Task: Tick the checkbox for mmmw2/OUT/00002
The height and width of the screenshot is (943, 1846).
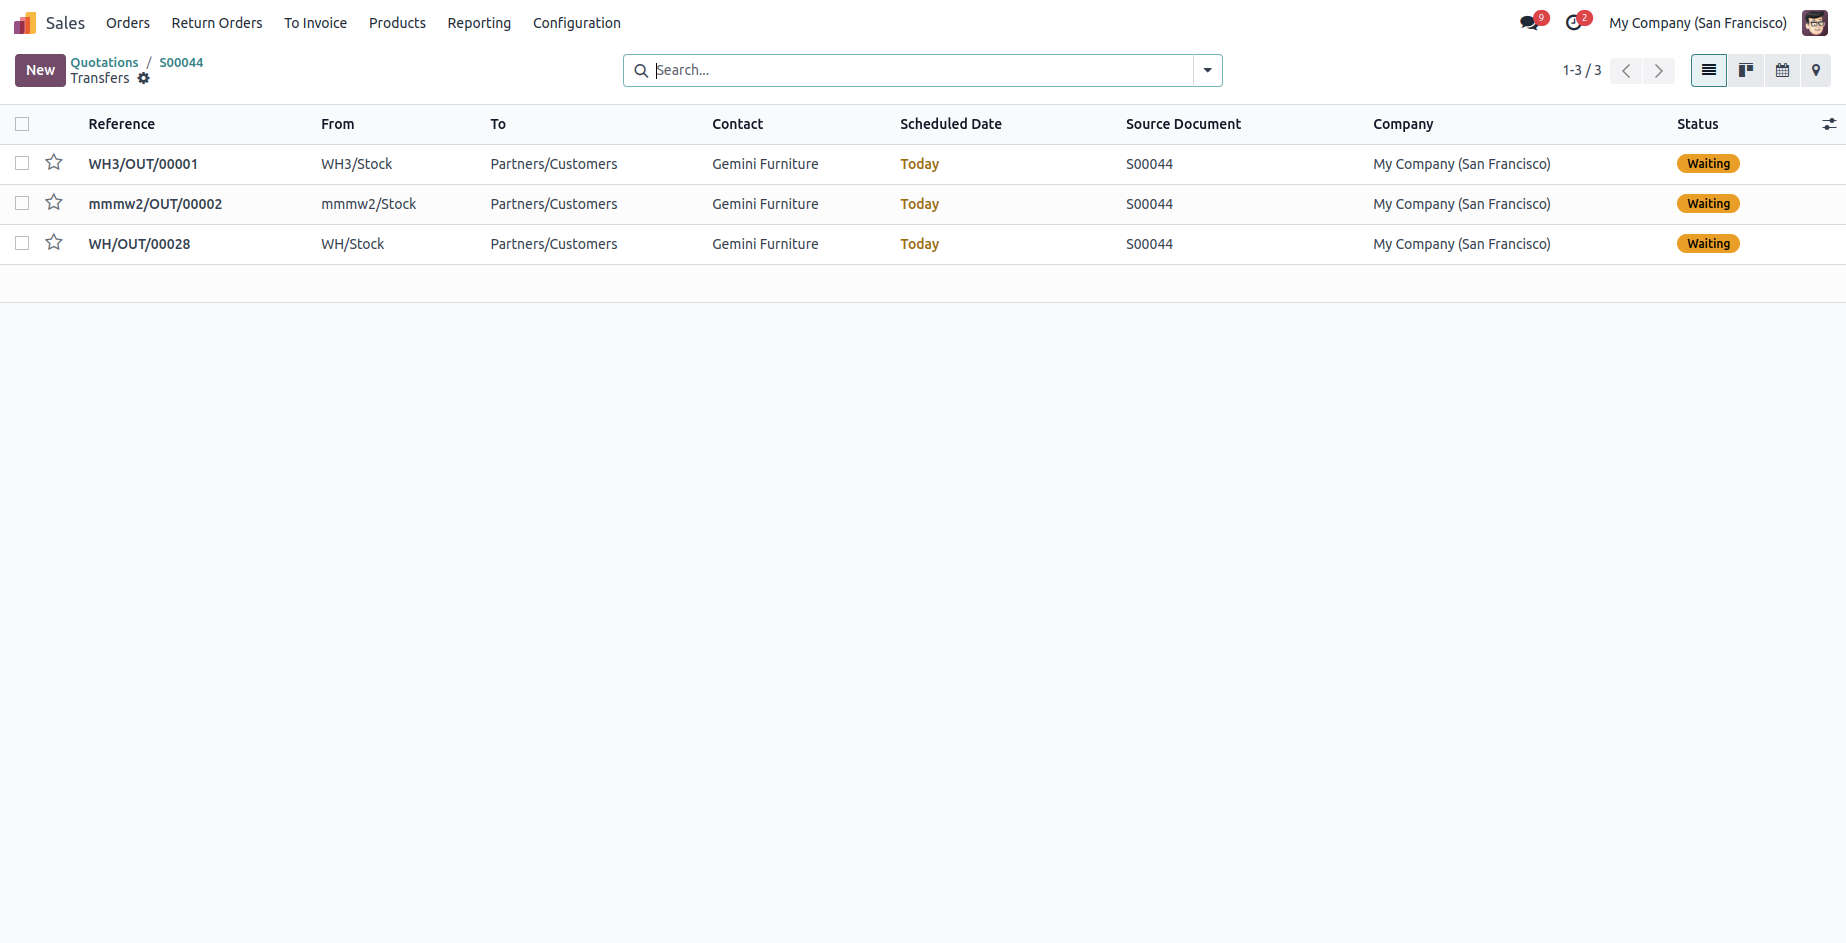Action: (22, 203)
